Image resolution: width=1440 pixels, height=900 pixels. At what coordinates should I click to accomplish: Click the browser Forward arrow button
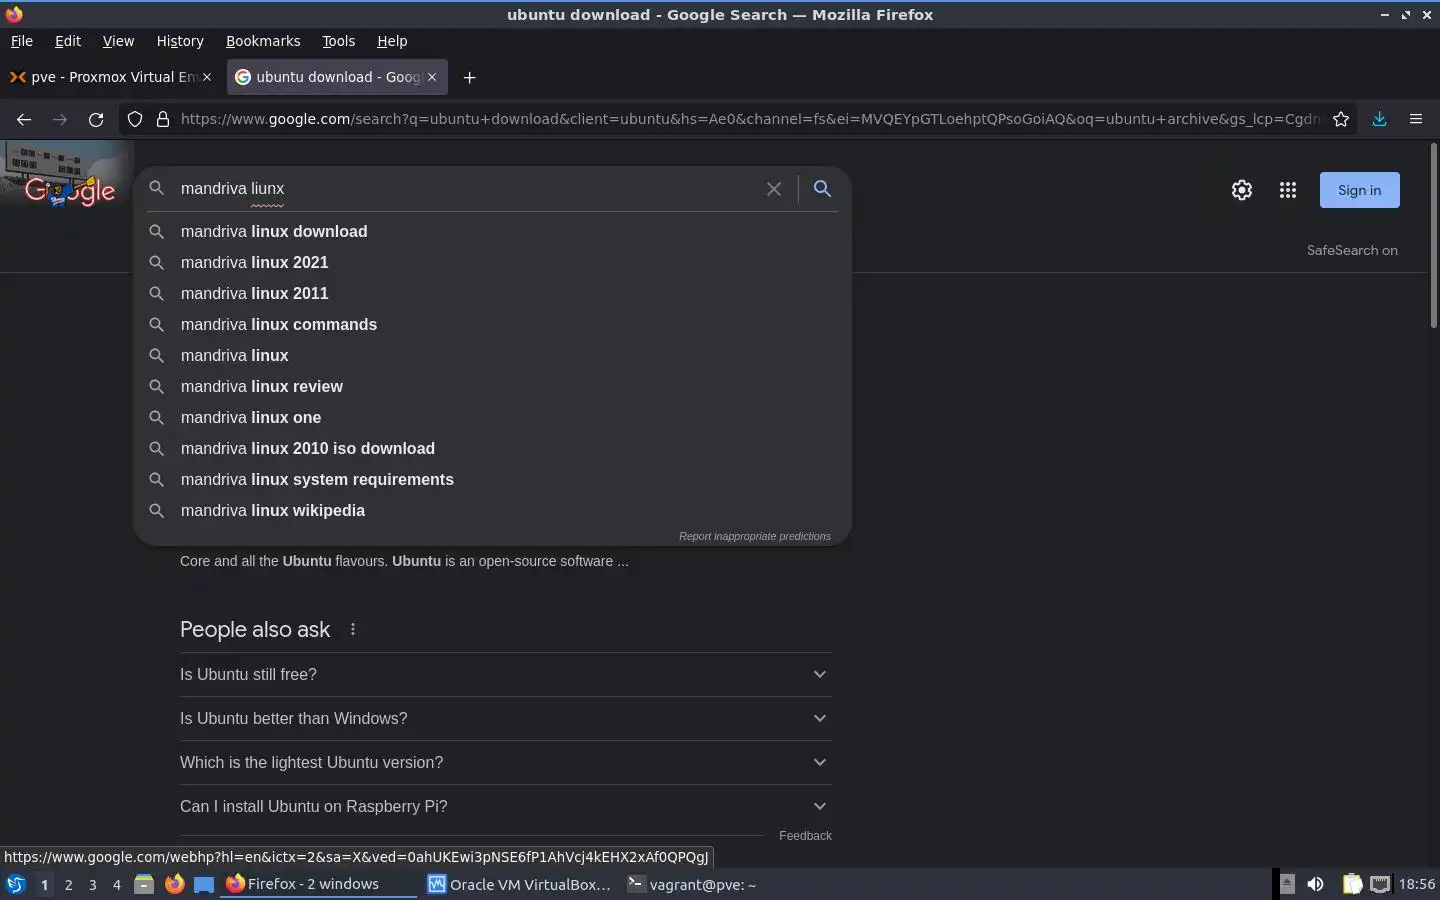tap(60, 119)
